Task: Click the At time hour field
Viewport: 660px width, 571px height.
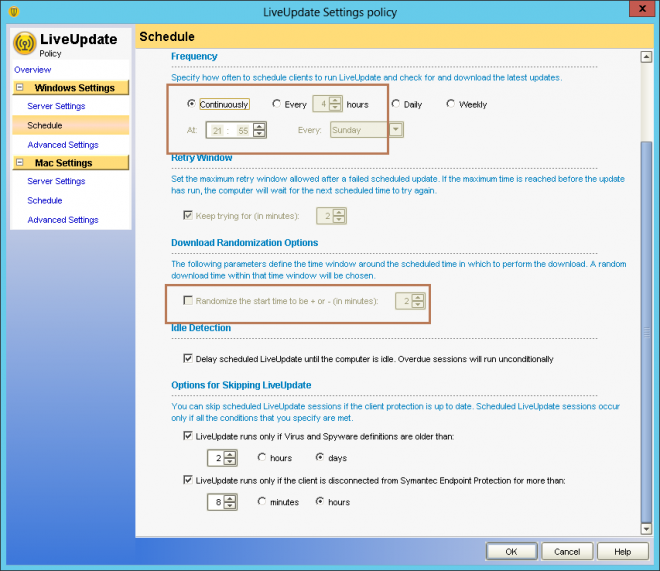Action: pos(217,130)
